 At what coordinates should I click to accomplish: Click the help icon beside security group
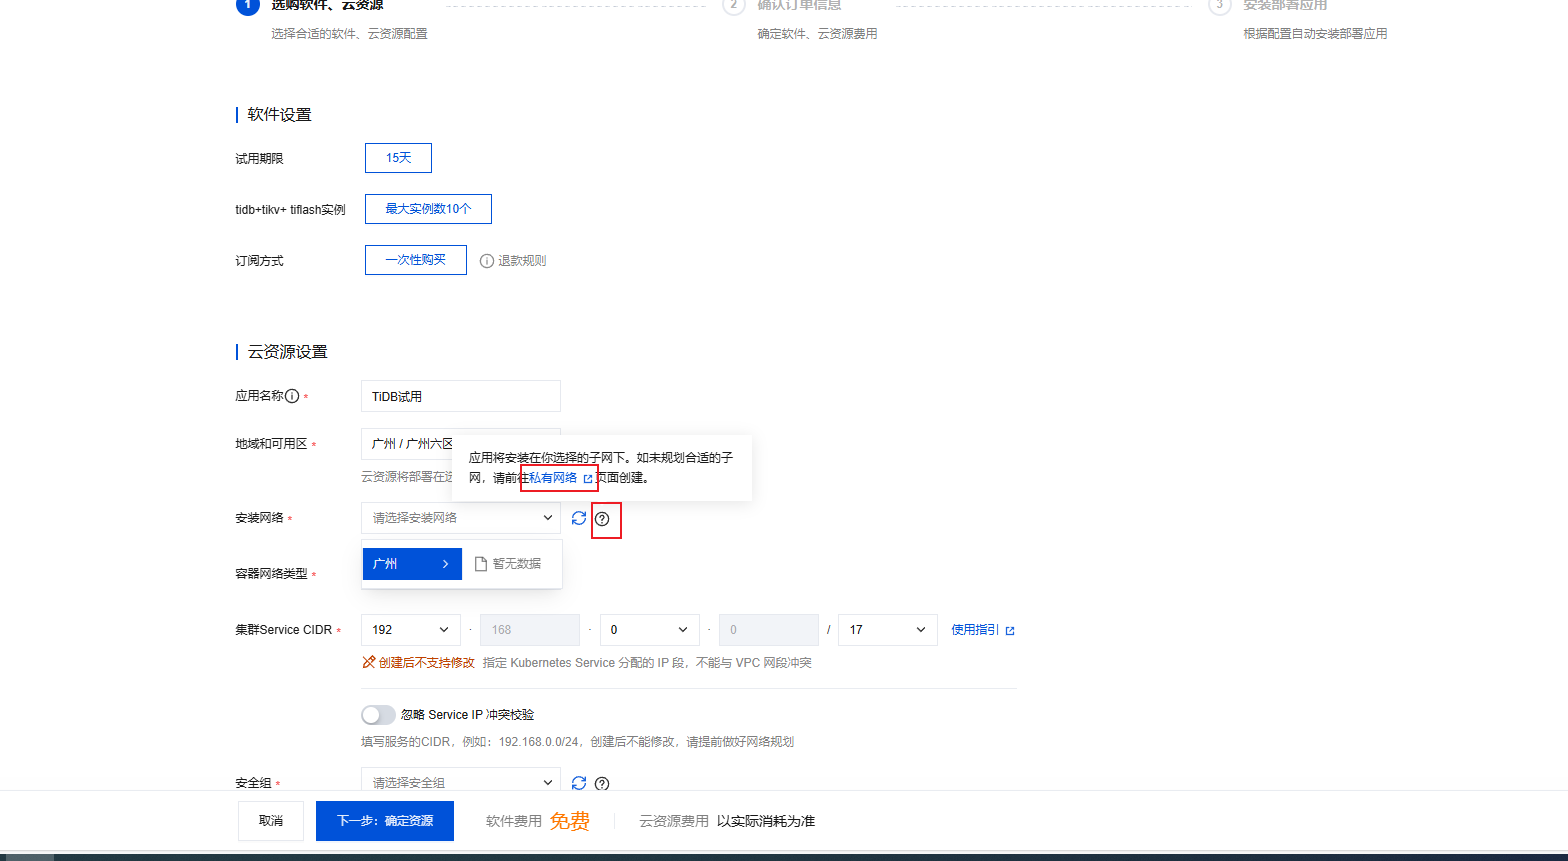click(x=602, y=784)
